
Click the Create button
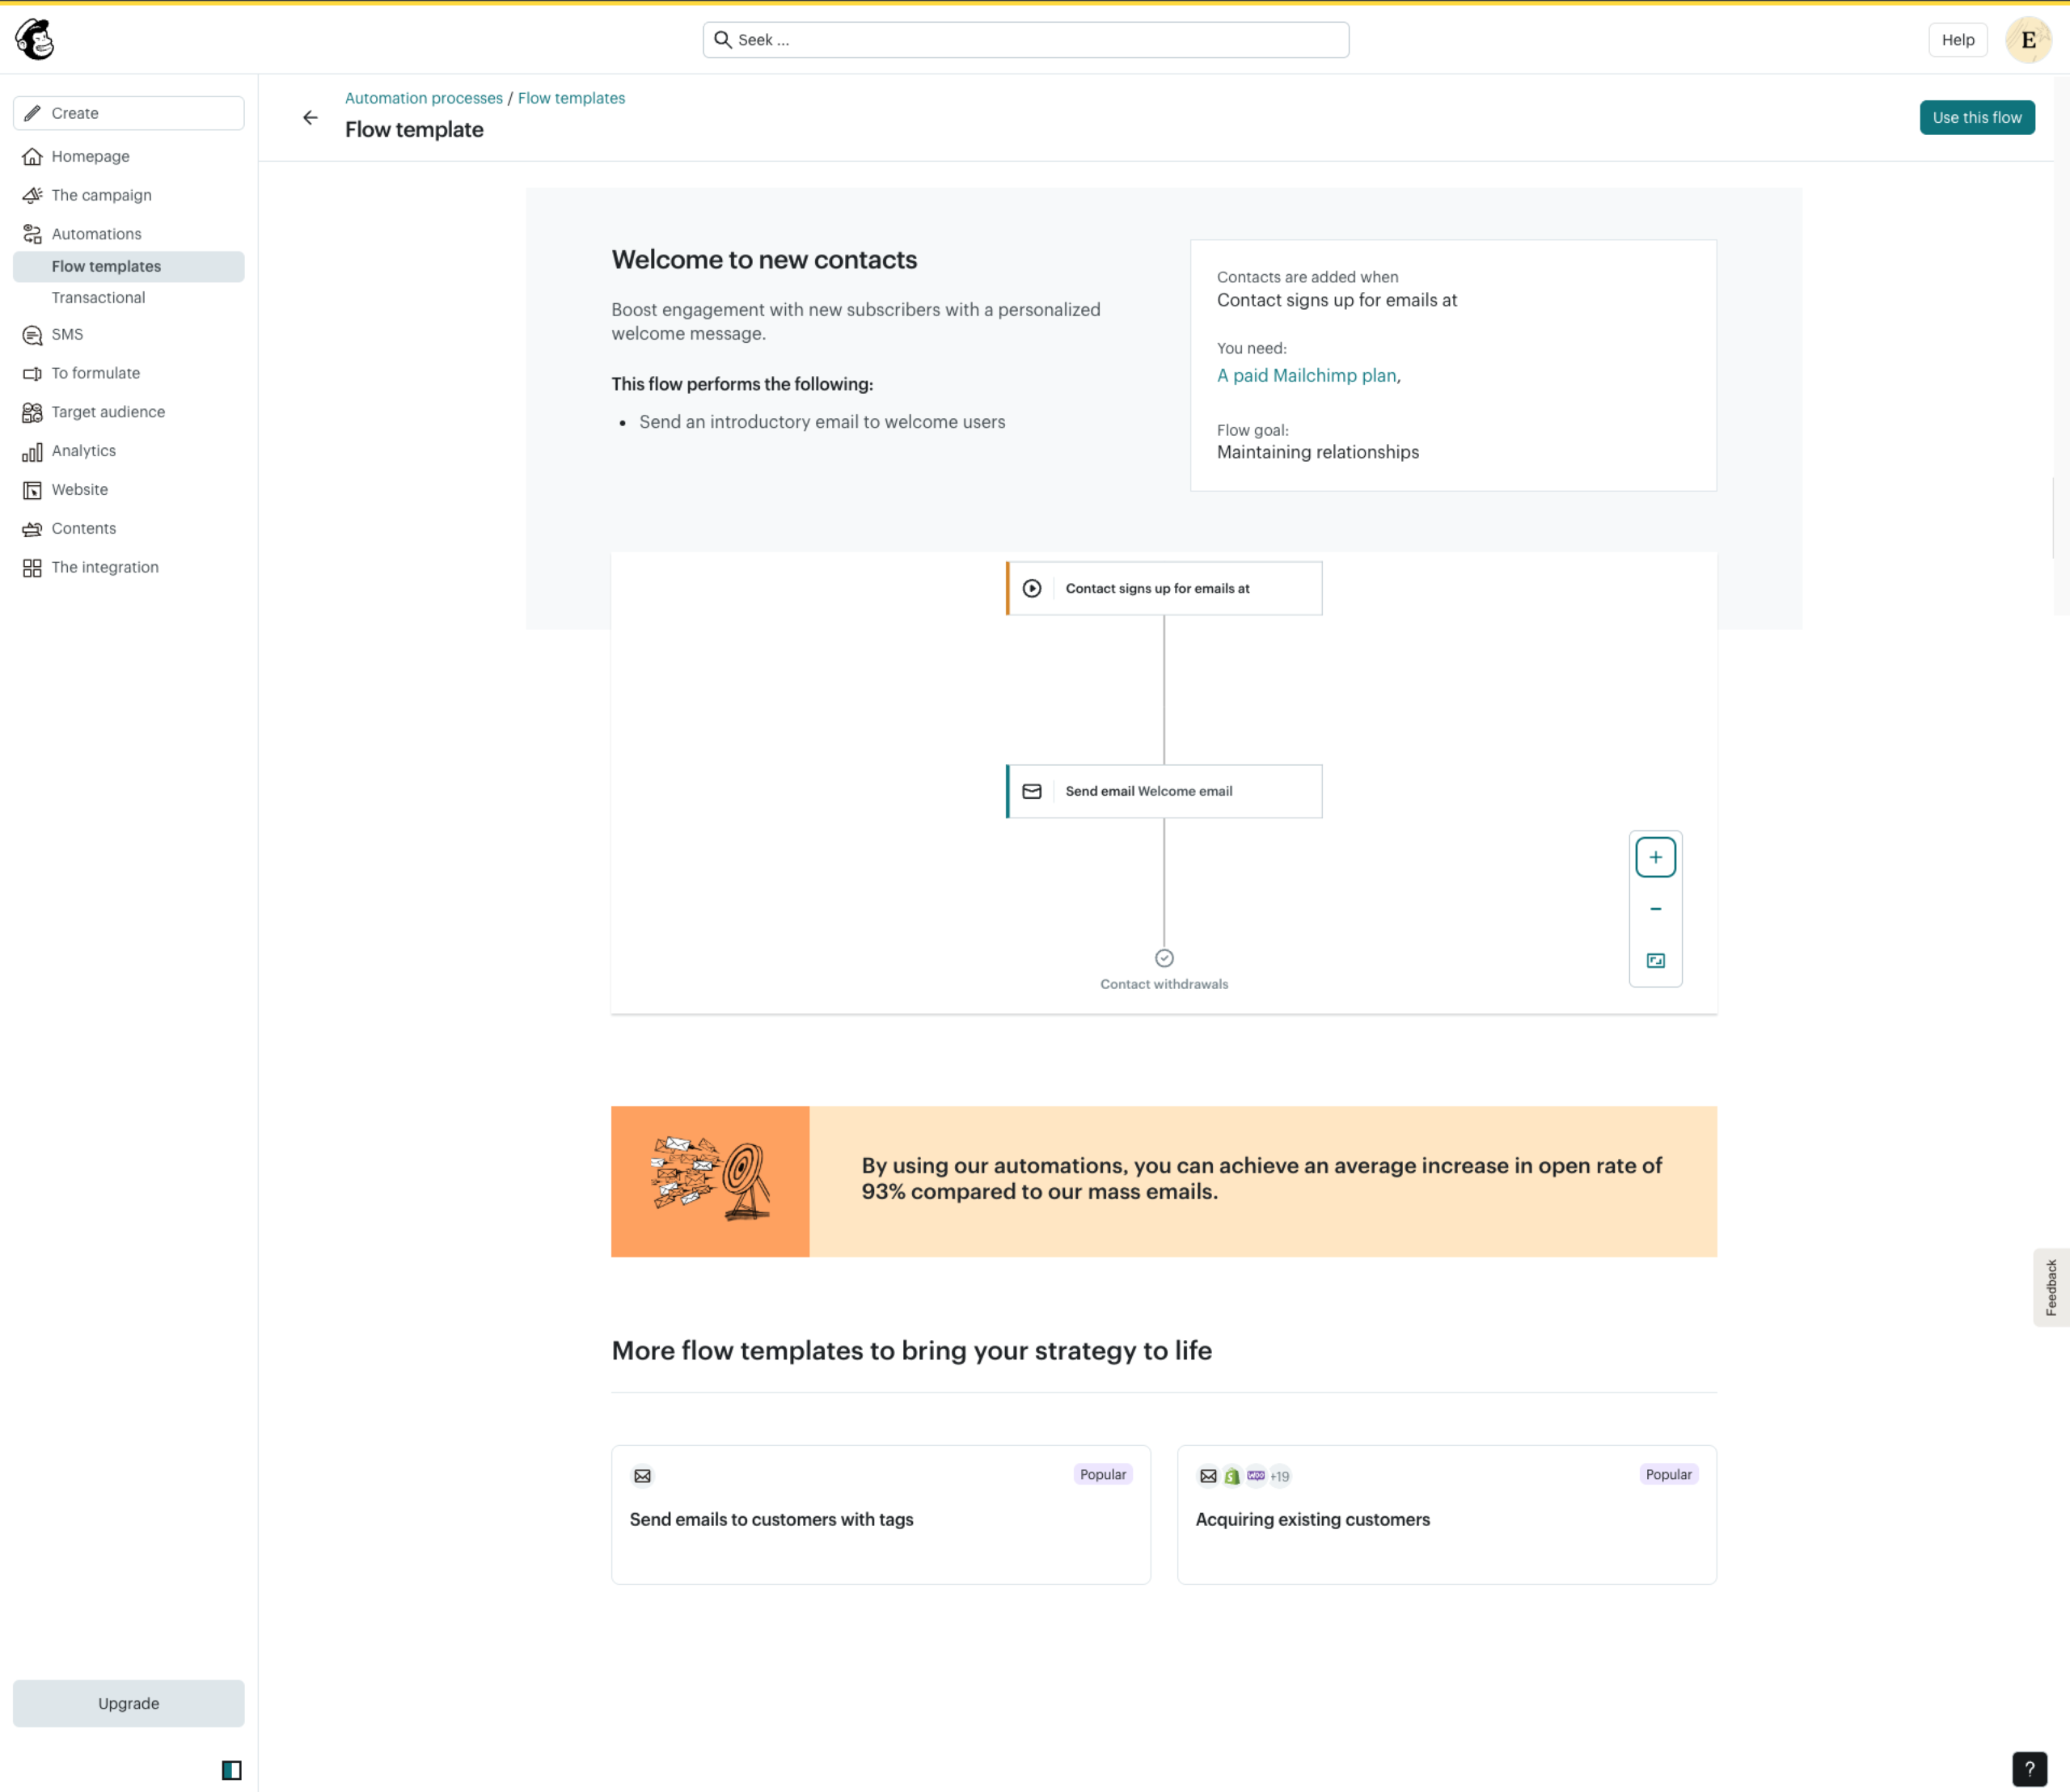click(128, 113)
